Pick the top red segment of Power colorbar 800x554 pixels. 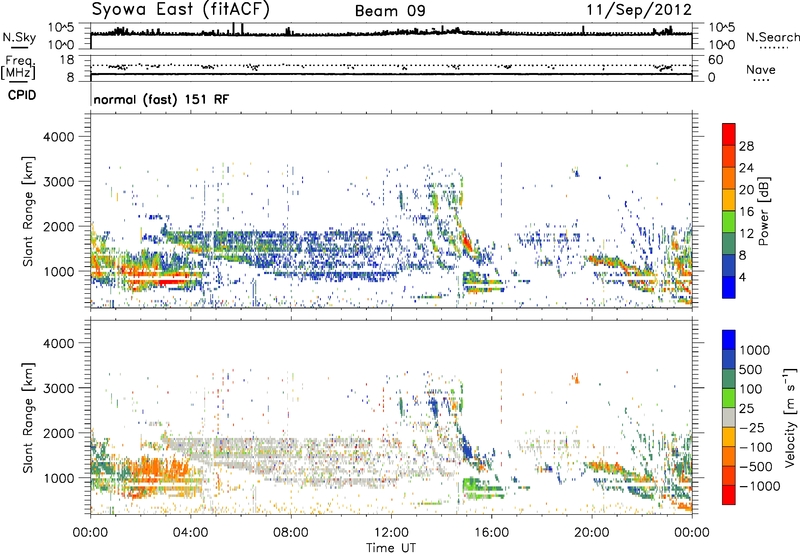tap(729, 135)
